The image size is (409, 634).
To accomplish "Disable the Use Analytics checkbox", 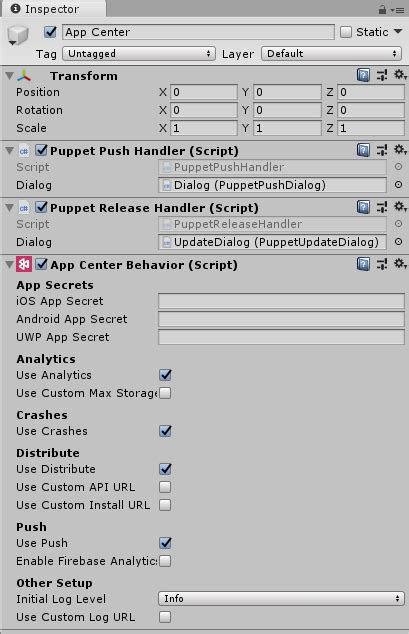I will pyautogui.click(x=165, y=375).
